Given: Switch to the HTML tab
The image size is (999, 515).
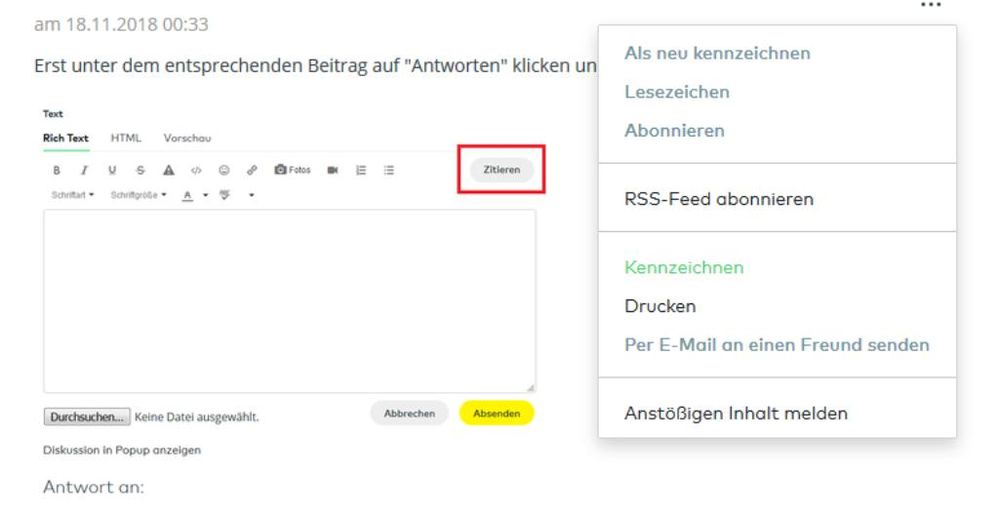Looking at the screenshot, I should tap(126, 138).
